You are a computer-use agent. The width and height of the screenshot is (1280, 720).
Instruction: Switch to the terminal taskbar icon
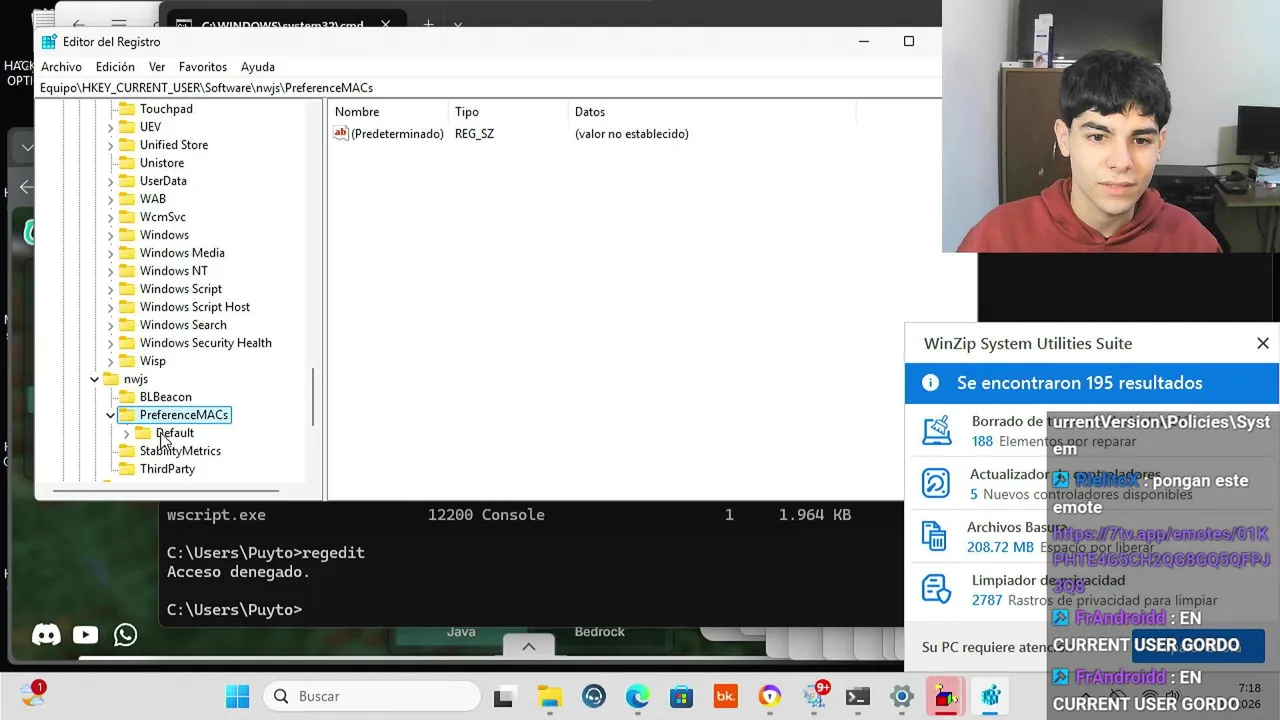[857, 697]
